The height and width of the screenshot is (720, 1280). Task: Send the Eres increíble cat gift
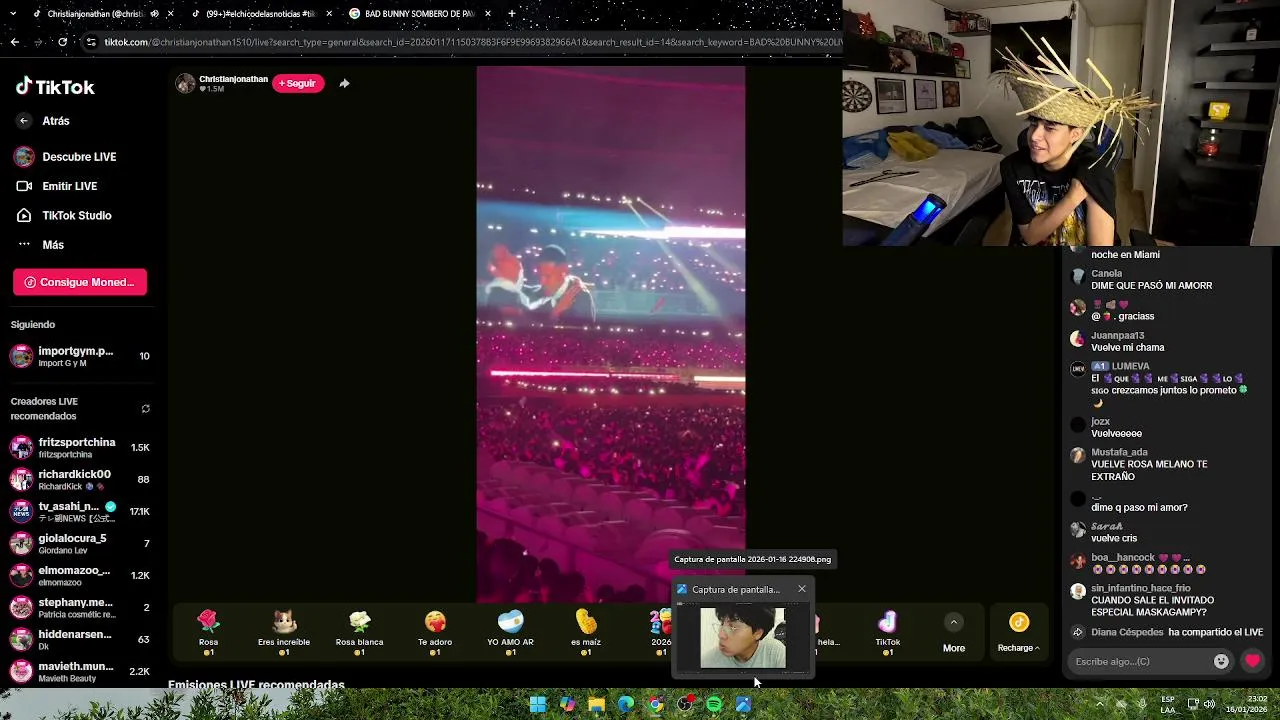[x=284, y=632]
